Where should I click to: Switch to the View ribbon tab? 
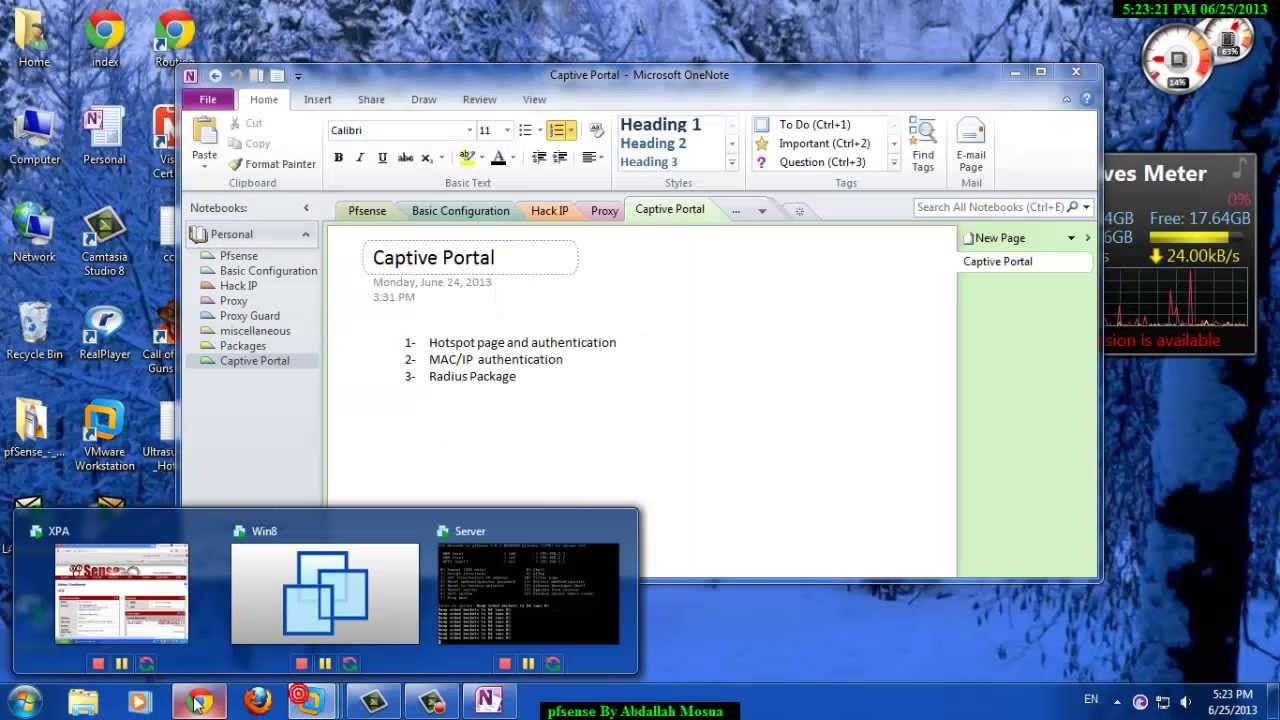(535, 100)
